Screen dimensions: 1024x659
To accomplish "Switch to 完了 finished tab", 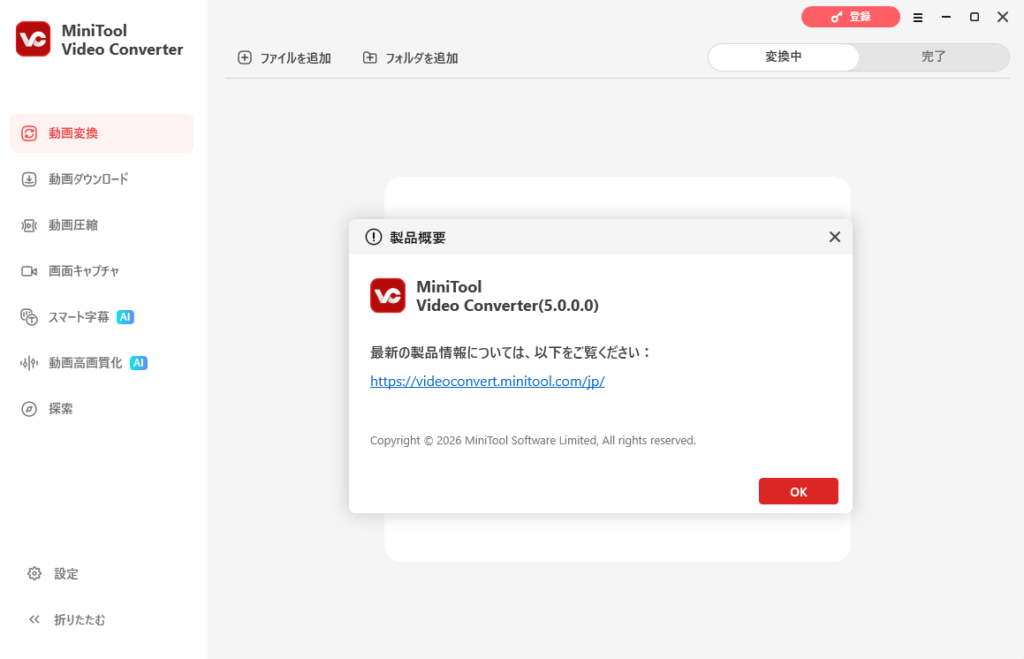I will click(x=934, y=57).
